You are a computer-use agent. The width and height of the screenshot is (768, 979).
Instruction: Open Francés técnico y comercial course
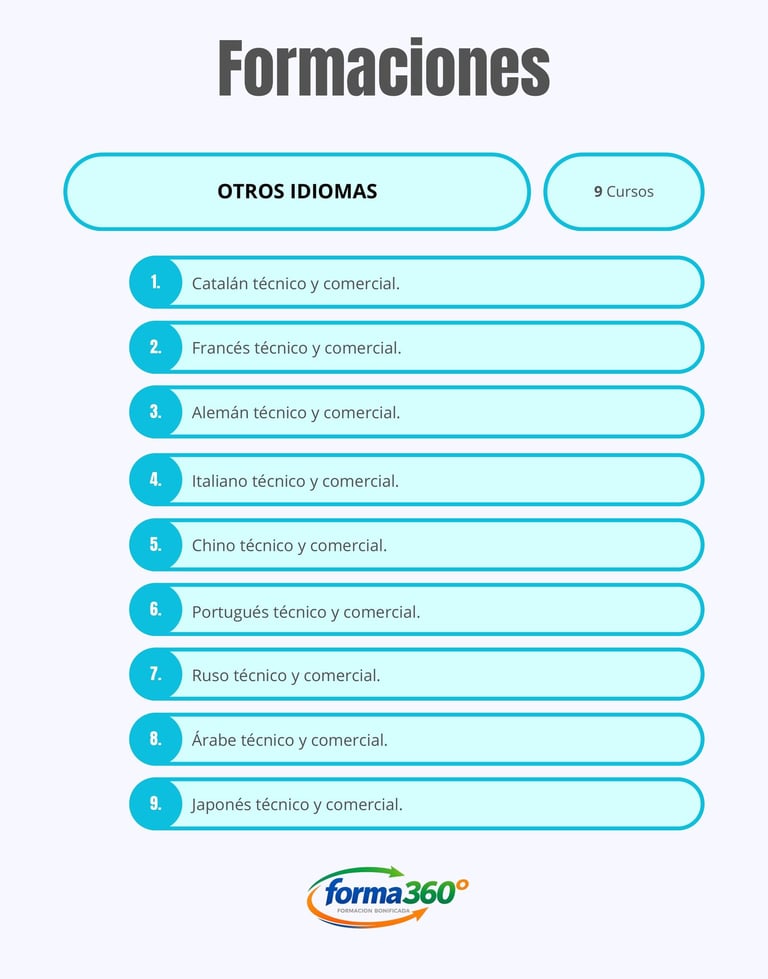coord(416,347)
